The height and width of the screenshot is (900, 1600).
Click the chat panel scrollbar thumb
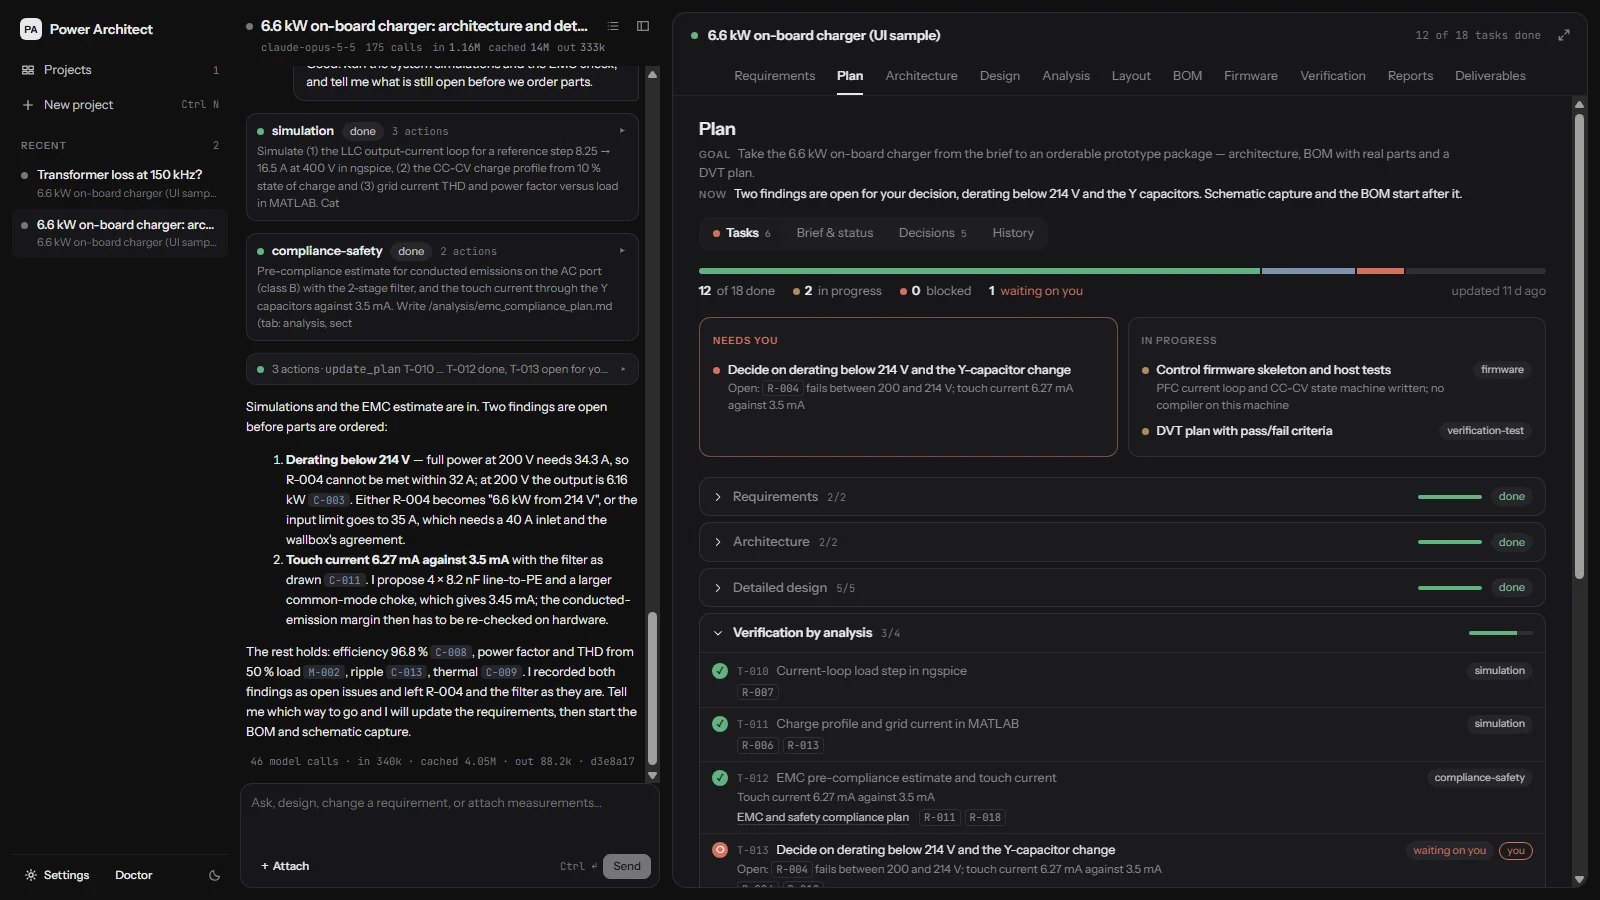pyautogui.click(x=652, y=688)
